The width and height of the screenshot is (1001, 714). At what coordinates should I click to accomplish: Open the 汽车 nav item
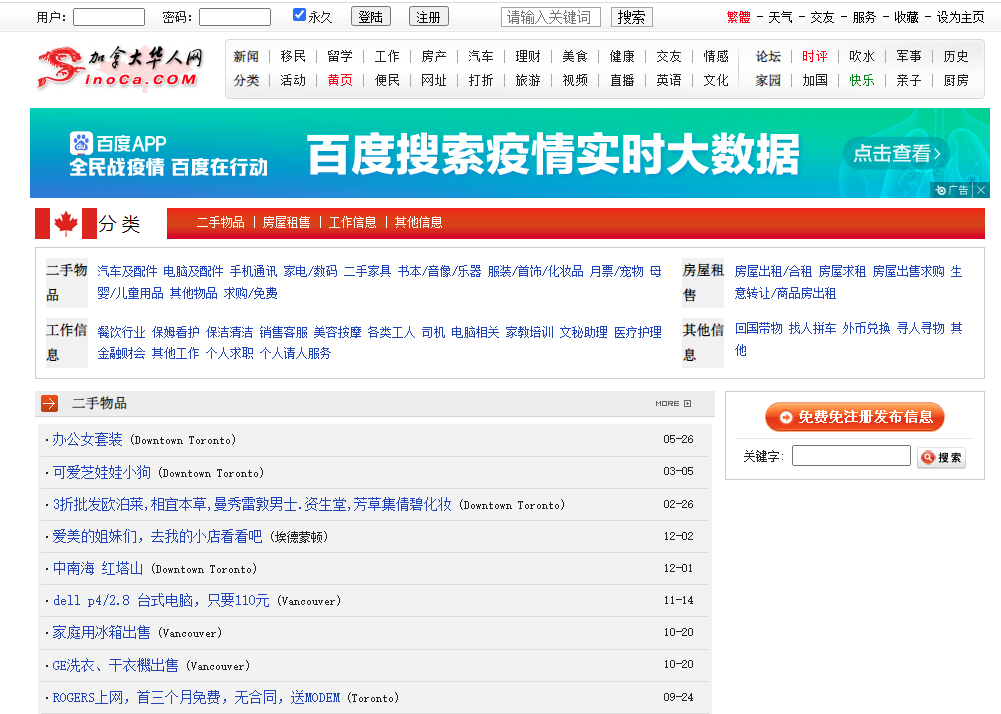click(481, 56)
